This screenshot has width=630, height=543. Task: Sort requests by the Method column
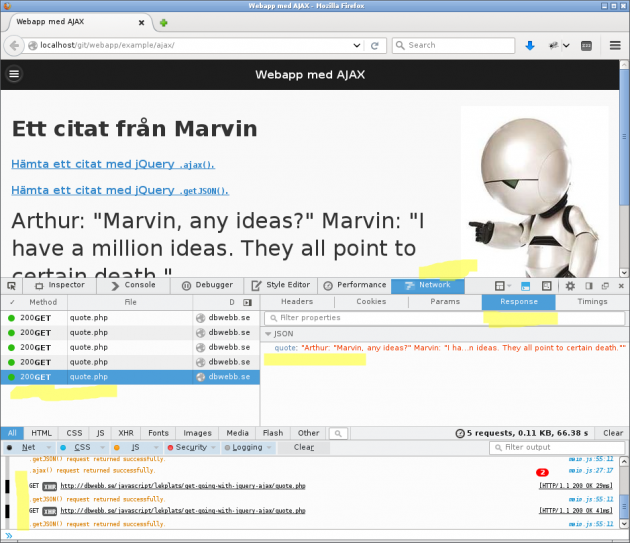[x=43, y=302]
